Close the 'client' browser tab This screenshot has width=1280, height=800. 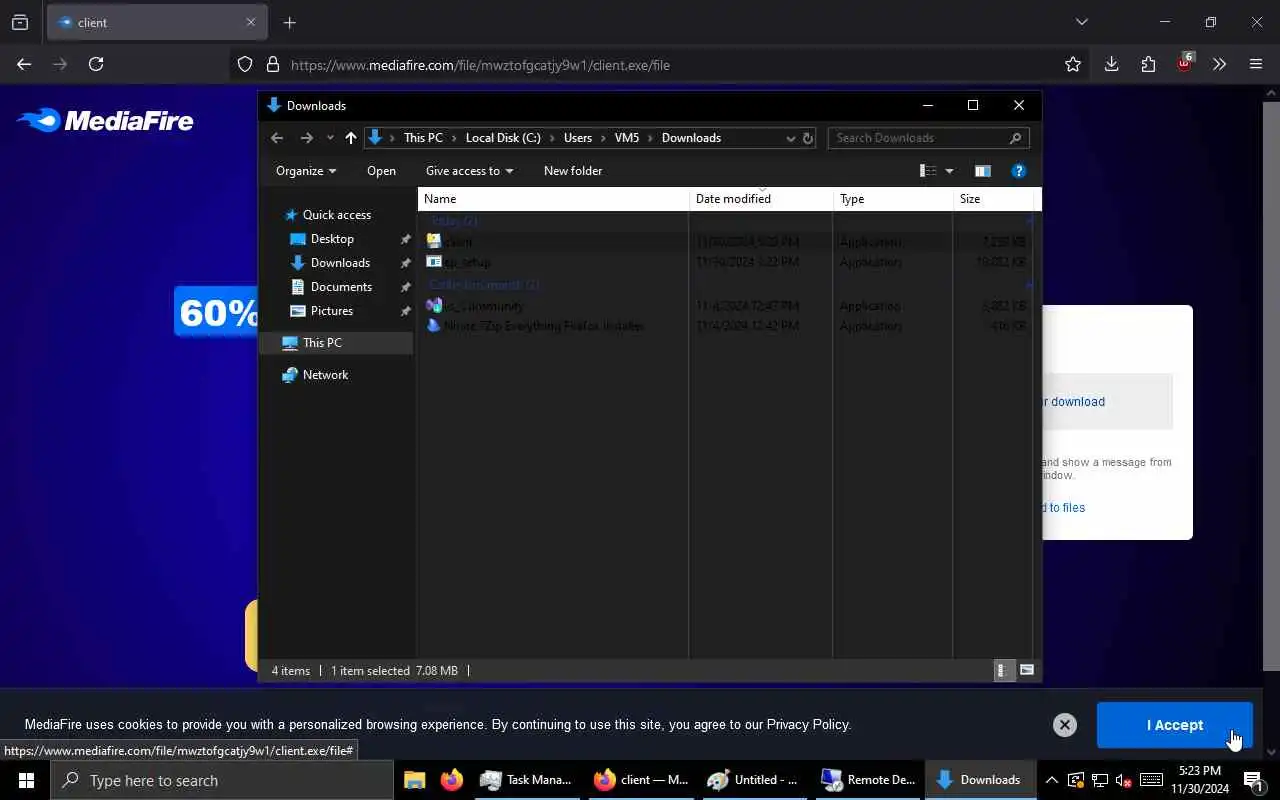251,22
